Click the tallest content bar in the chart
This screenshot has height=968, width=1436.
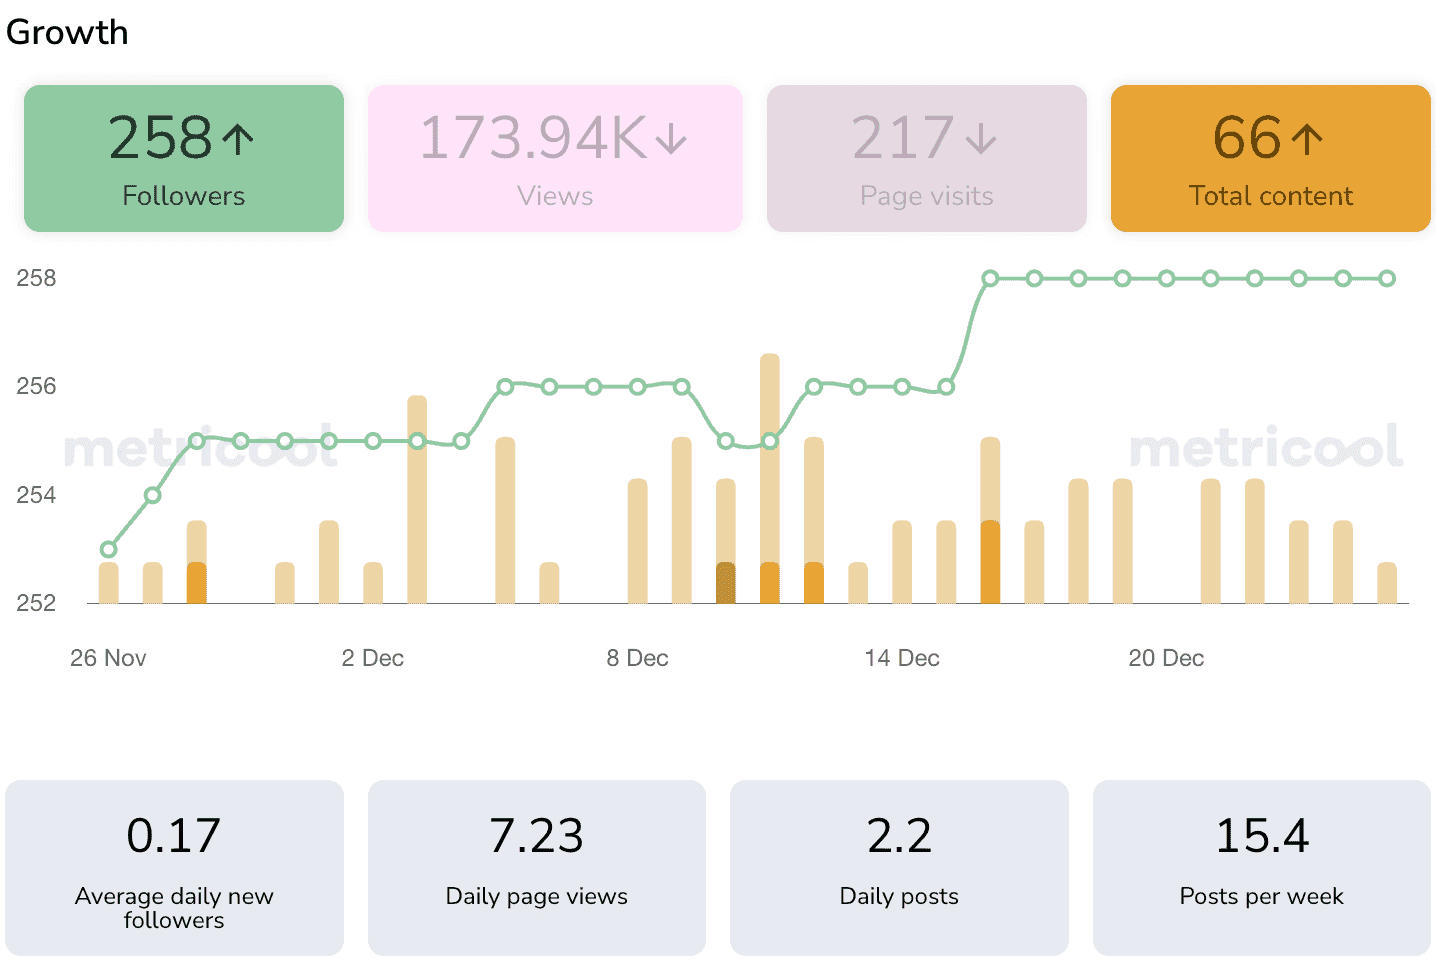[x=770, y=478]
